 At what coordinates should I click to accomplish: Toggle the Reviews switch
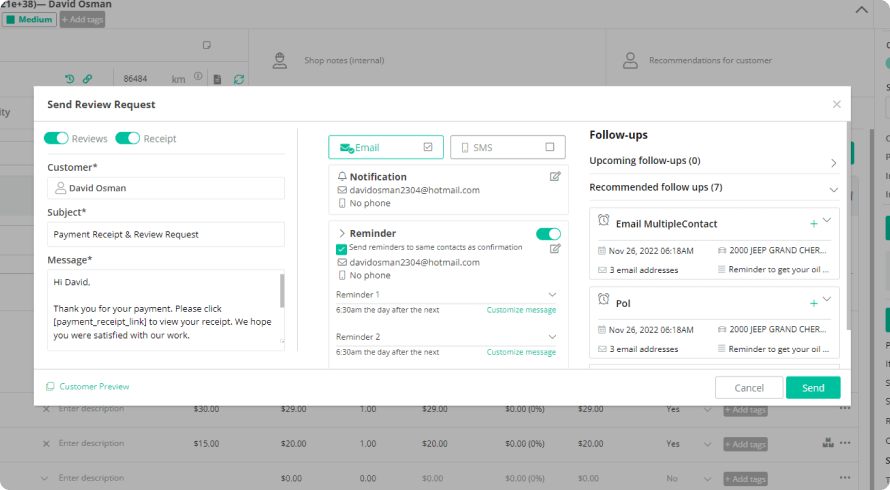pyautogui.click(x=56, y=139)
